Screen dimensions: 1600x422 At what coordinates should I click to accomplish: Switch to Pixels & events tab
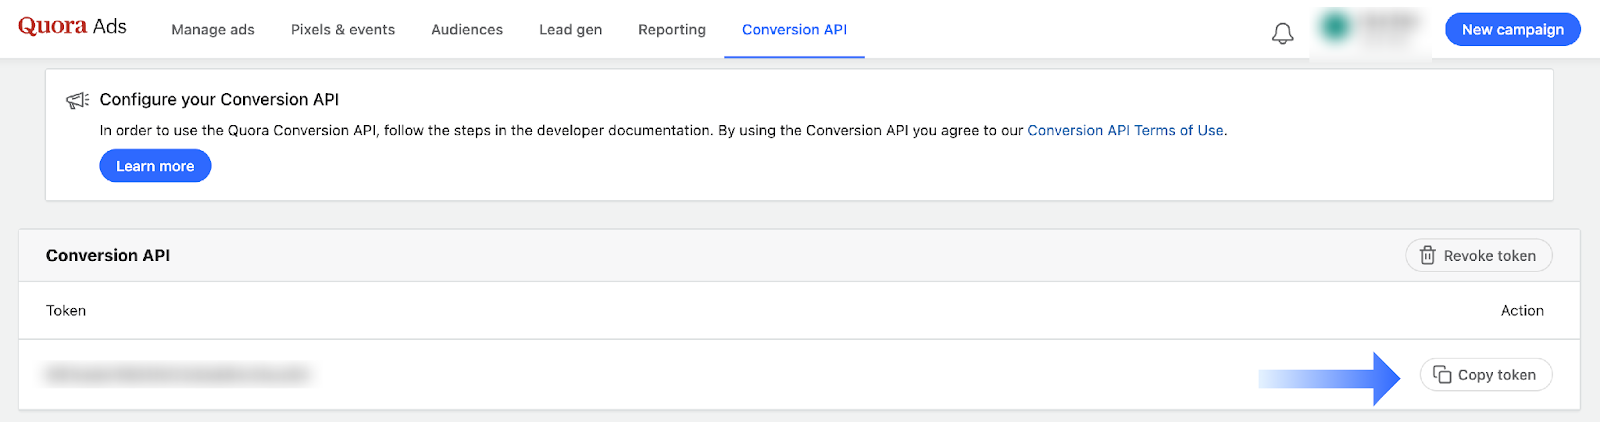(343, 30)
